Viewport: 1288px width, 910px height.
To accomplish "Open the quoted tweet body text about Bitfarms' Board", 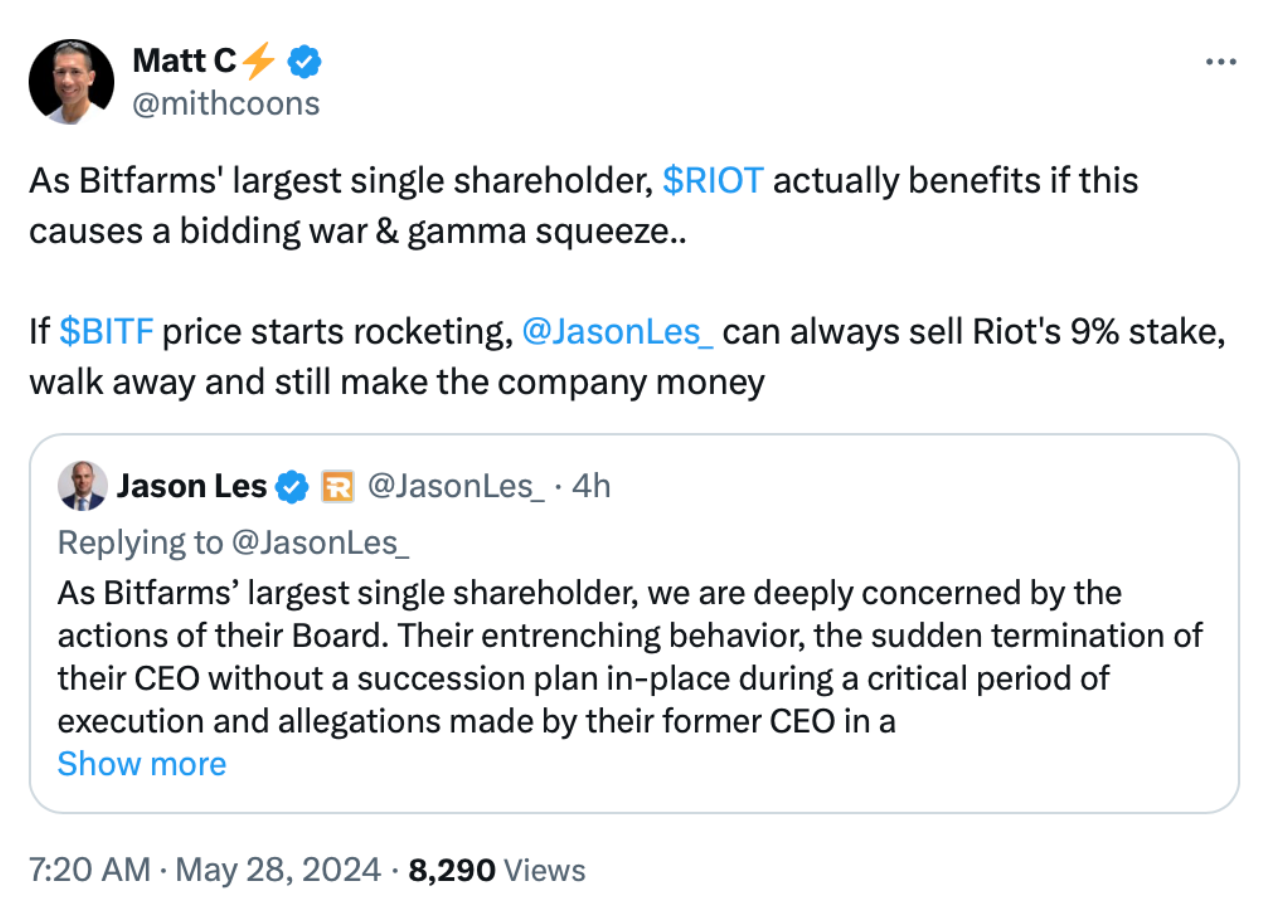I will pos(630,657).
